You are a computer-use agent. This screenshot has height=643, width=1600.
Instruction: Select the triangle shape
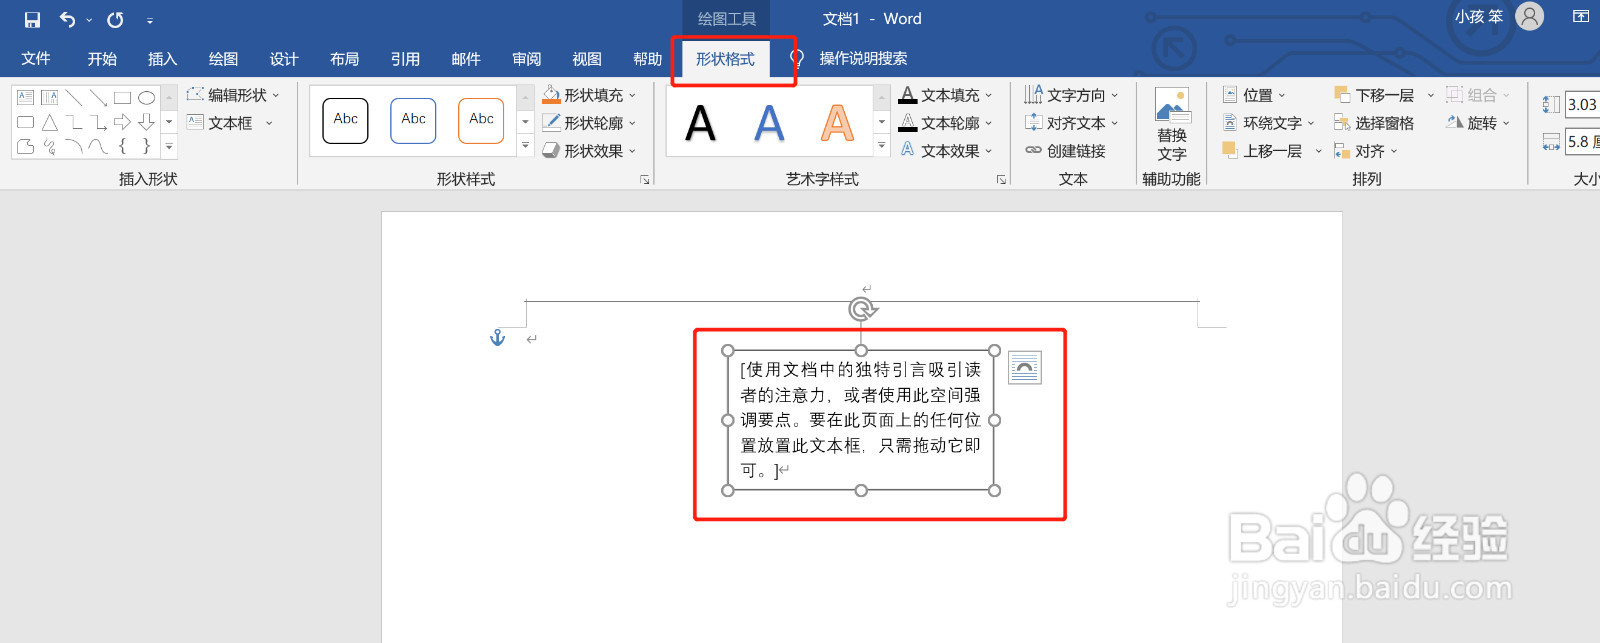click(x=50, y=122)
